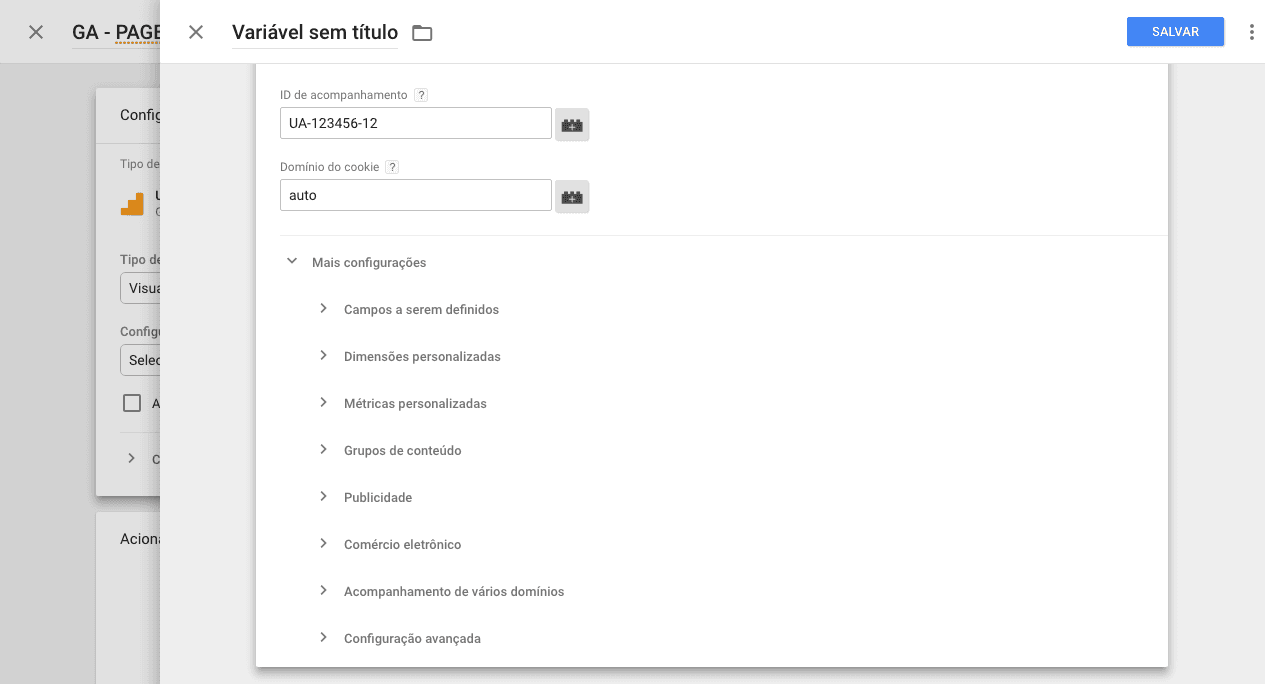Click the variable insert icon beside Domínio do cookie
Viewport: 1265px width, 684px height.
click(x=571, y=196)
